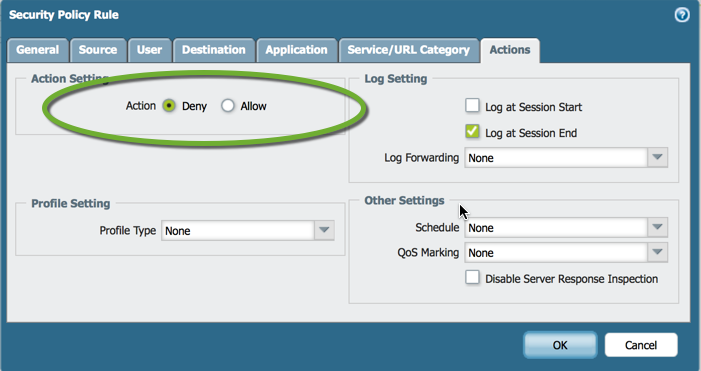Confirm with the OK button
This screenshot has height=371, width=701.
tap(560, 345)
